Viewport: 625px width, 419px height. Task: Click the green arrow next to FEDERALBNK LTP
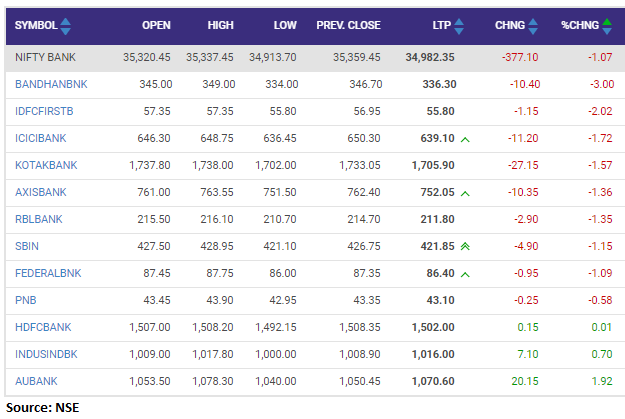[466, 273]
